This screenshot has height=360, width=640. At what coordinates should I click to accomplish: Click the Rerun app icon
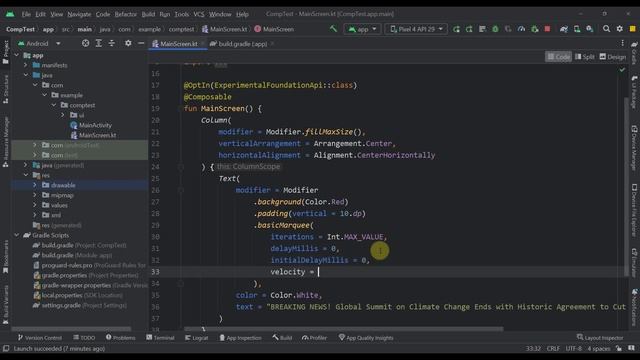(x=456, y=29)
